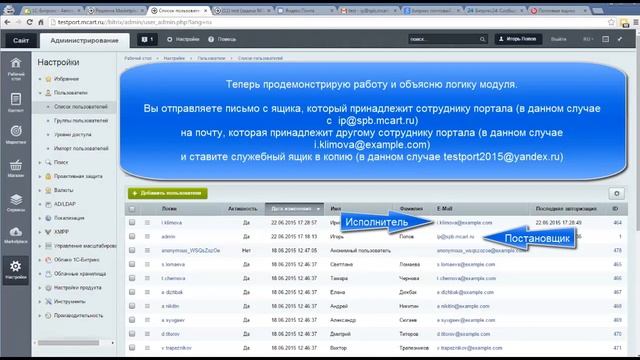The width and height of the screenshot is (640, 360).
Task: Expand the Поиск tree node
Action: click(40, 162)
